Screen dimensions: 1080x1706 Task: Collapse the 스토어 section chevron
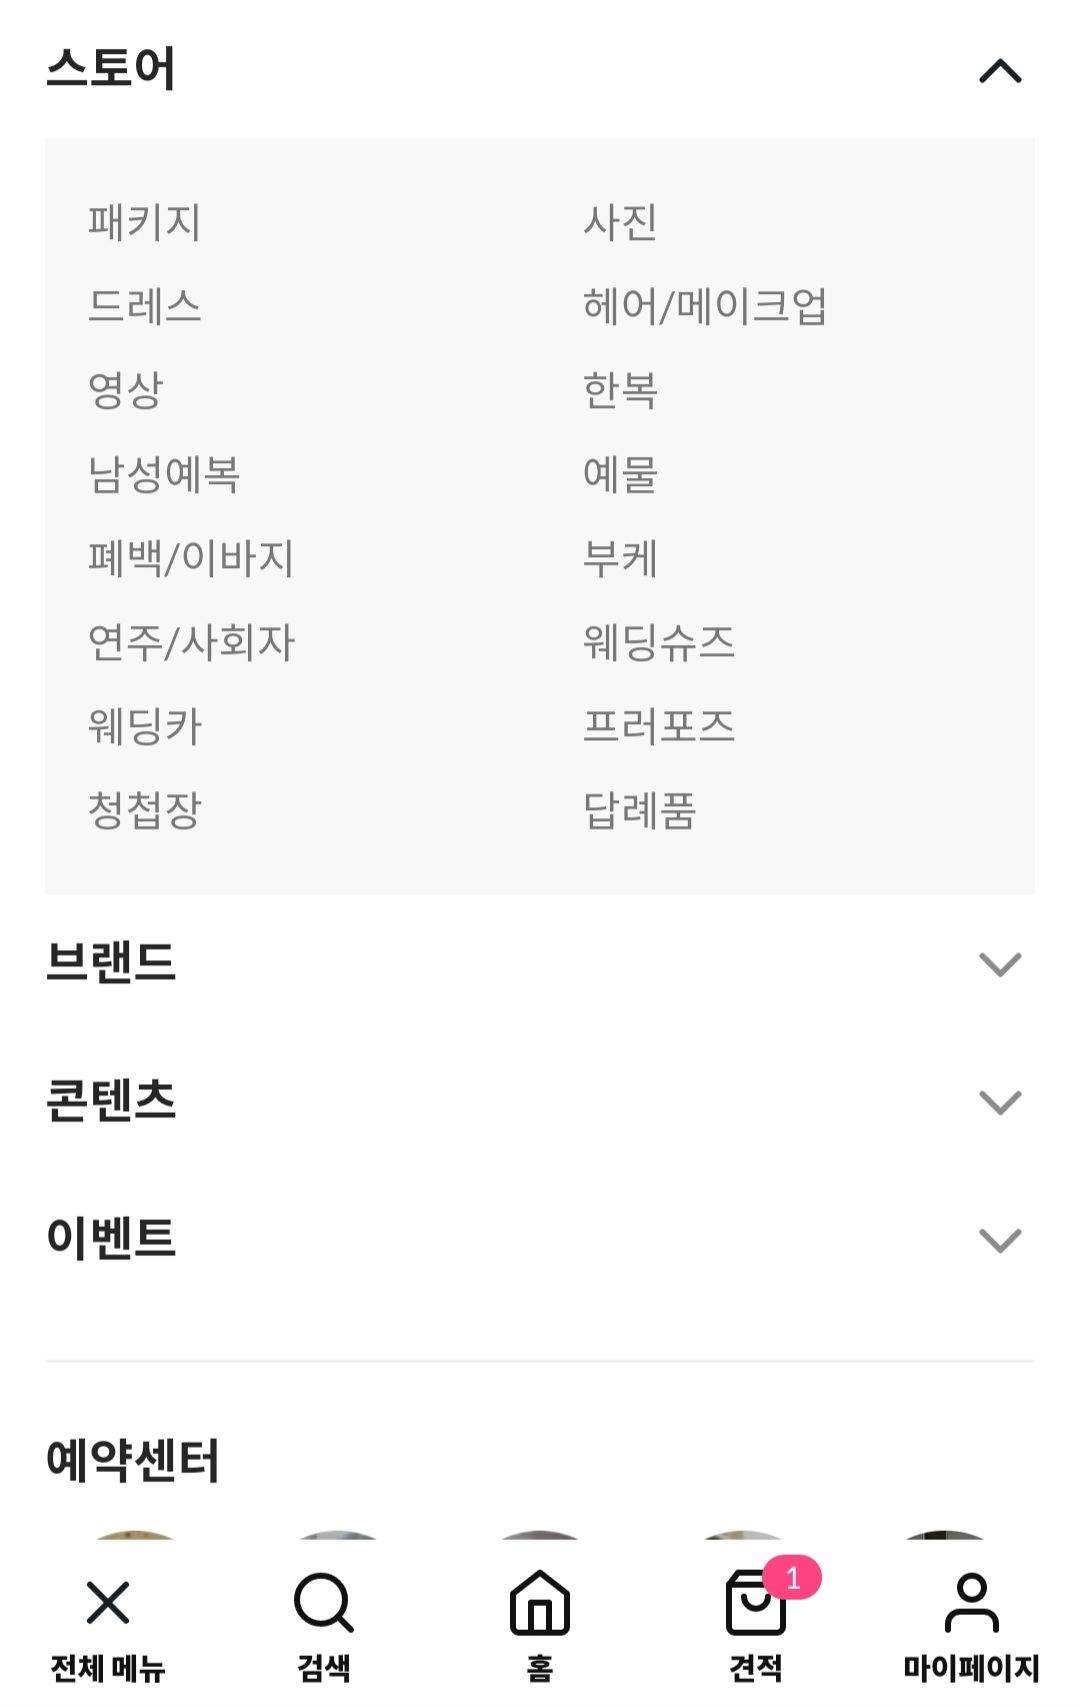tap(1000, 71)
